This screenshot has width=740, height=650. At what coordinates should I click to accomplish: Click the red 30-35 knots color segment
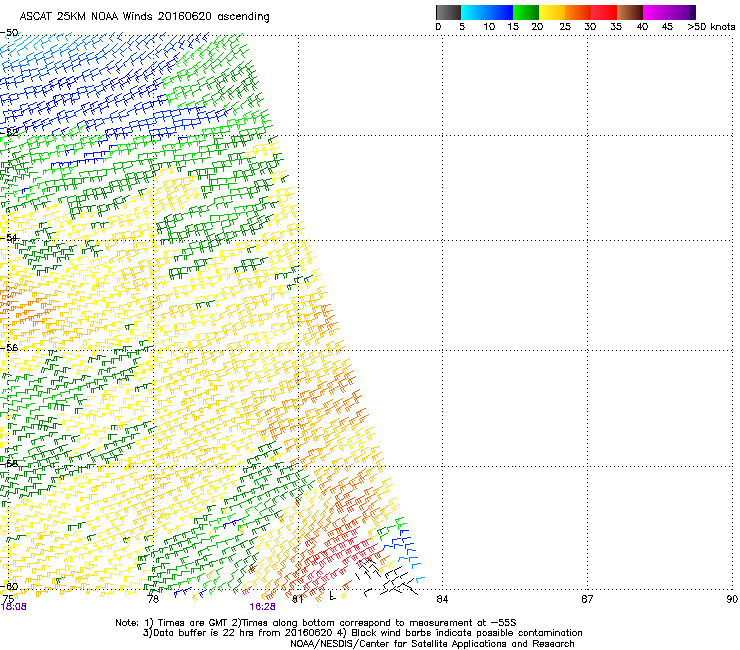604,12
